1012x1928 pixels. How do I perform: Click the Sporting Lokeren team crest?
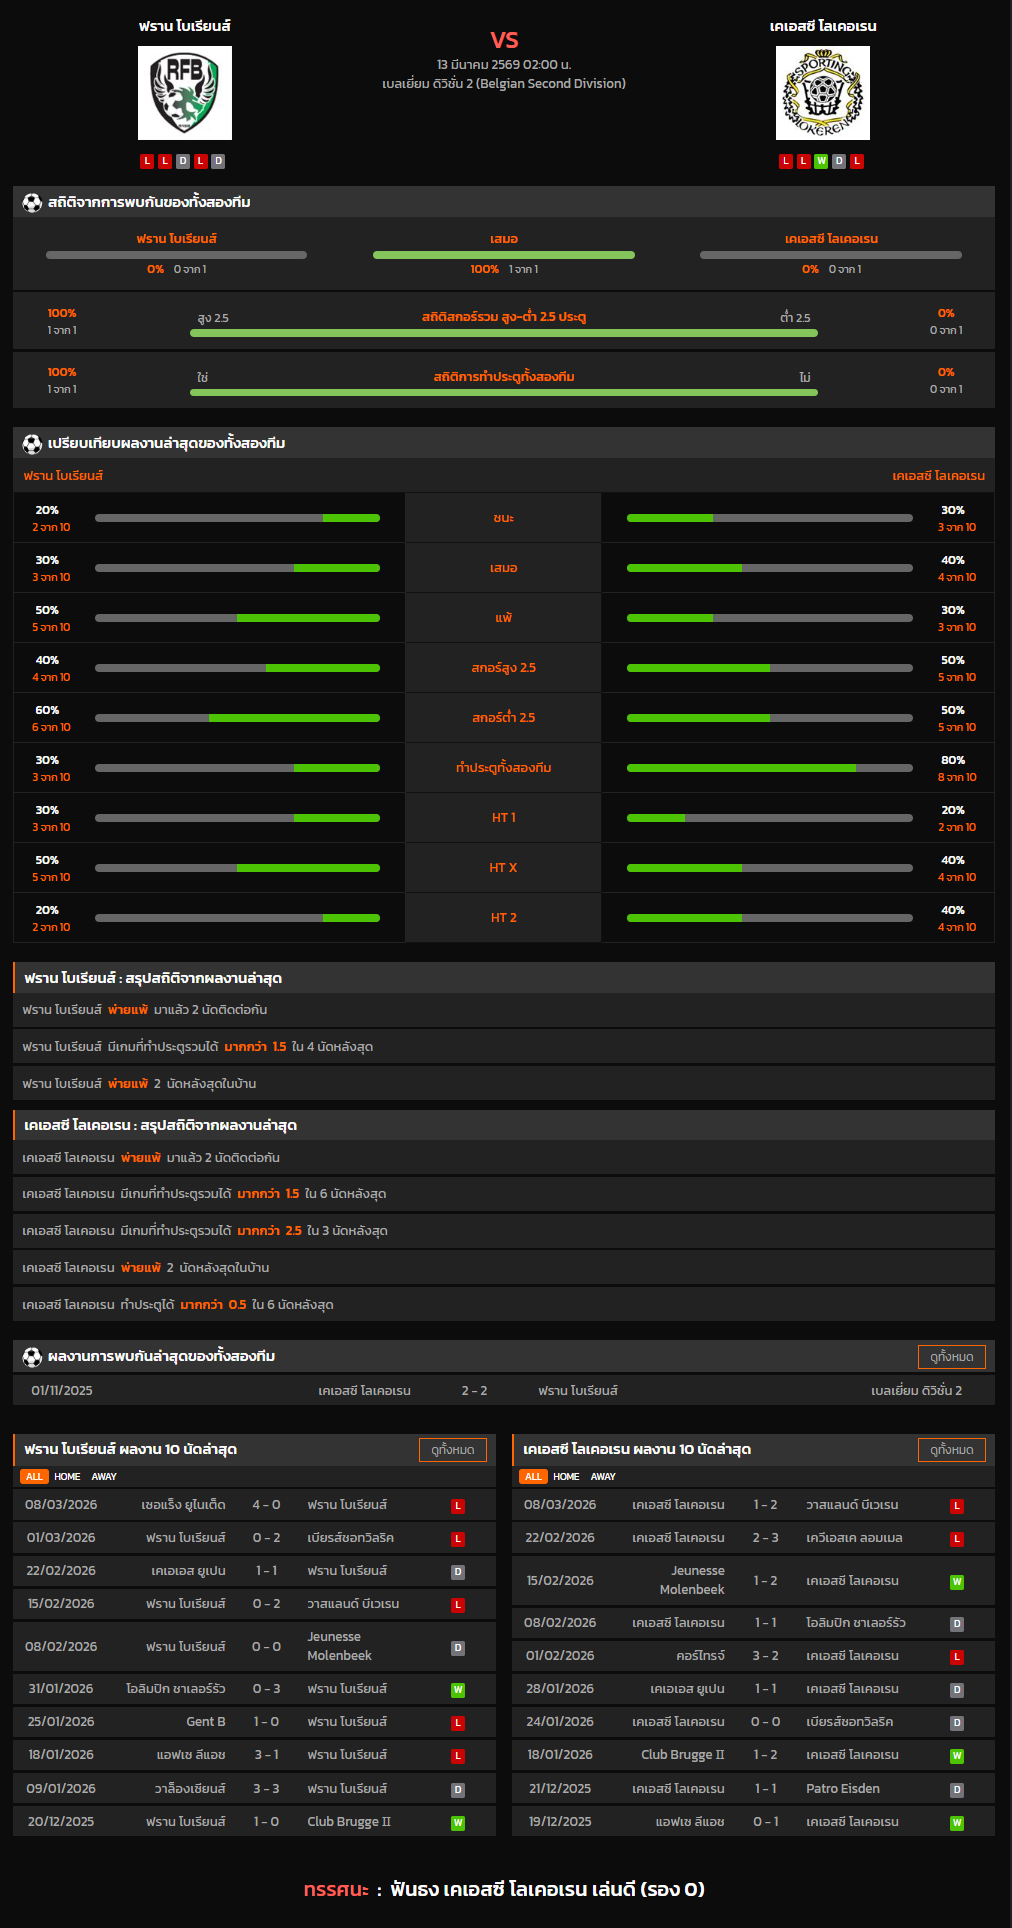tap(822, 93)
